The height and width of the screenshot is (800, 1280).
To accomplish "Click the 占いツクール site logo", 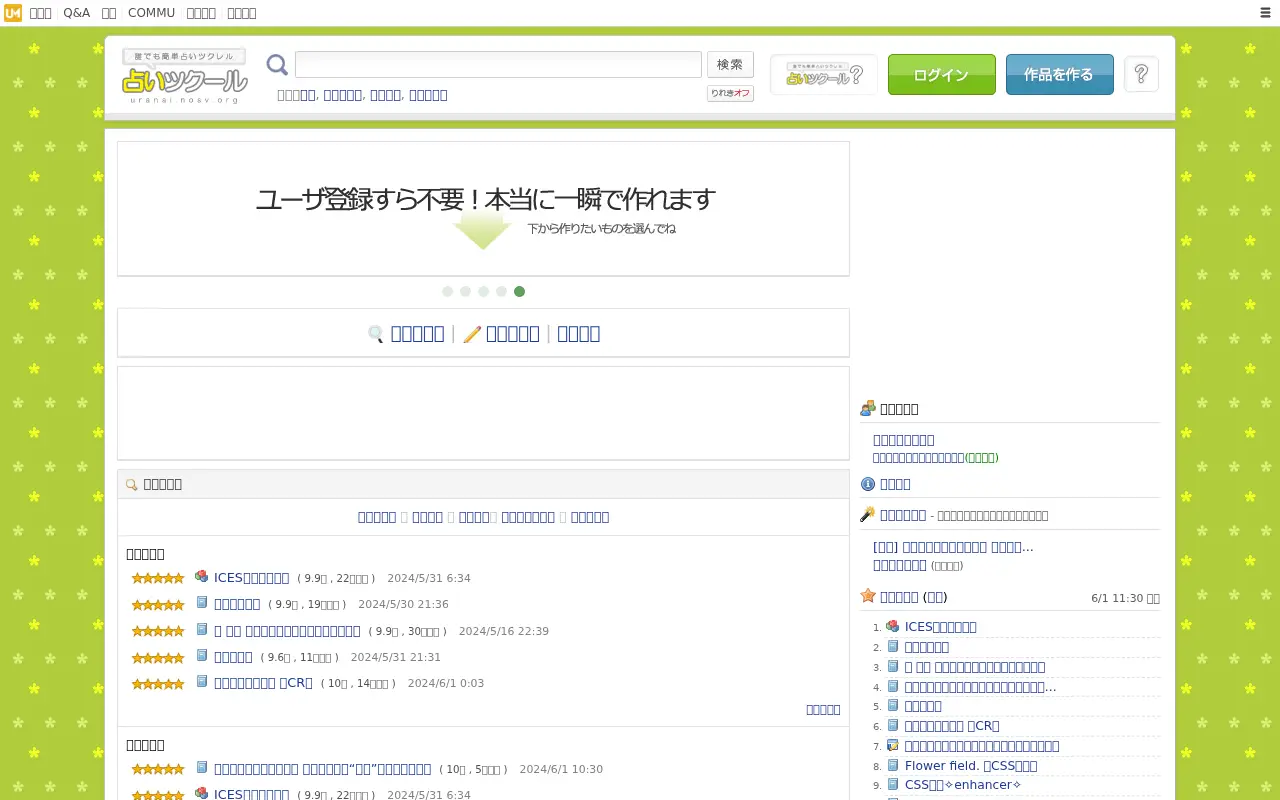I will tap(184, 75).
